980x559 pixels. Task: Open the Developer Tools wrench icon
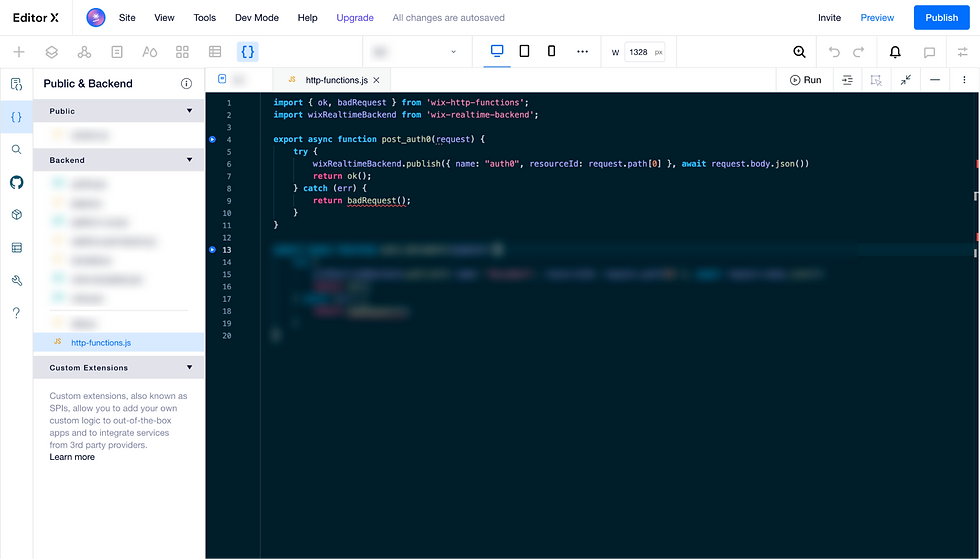16,280
